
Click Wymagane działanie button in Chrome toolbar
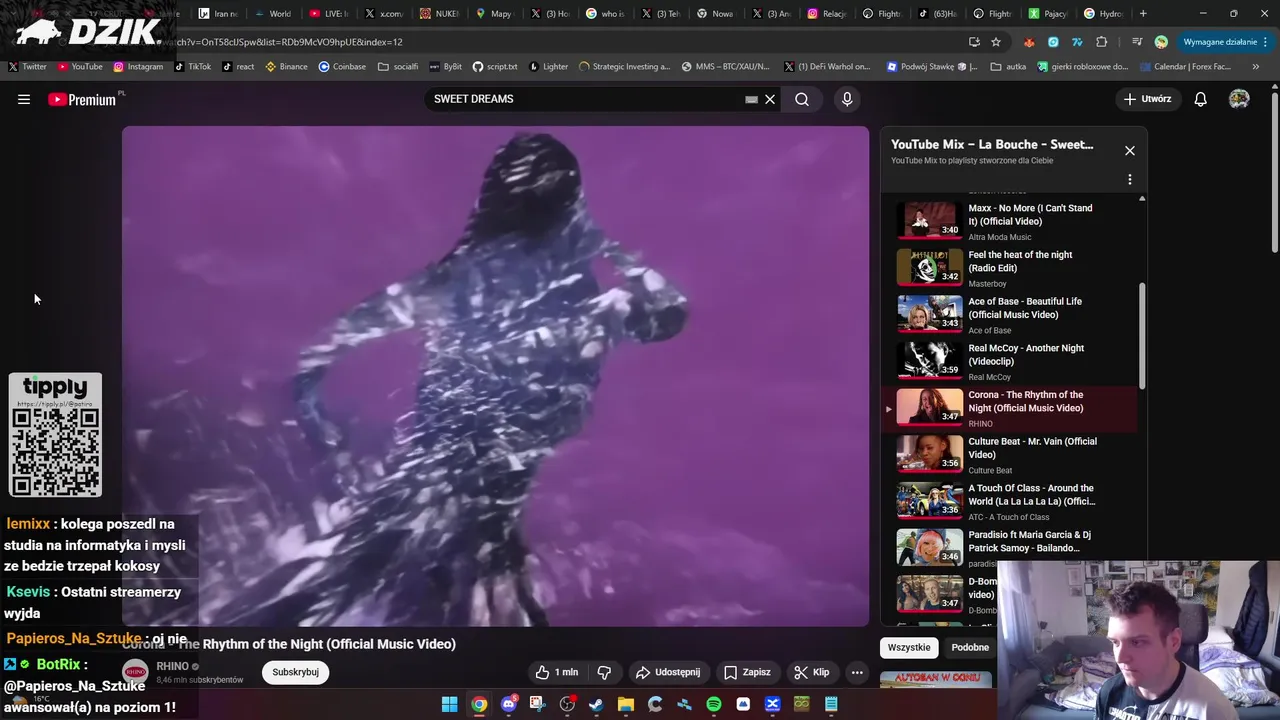pyautogui.click(x=1225, y=42)
